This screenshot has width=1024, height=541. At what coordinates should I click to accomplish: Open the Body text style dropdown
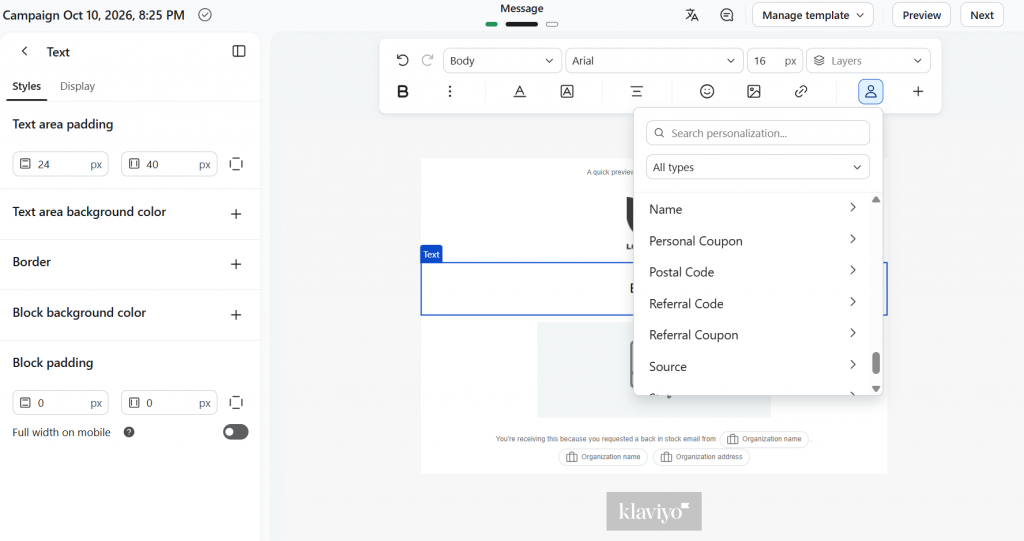pos(502,61)
